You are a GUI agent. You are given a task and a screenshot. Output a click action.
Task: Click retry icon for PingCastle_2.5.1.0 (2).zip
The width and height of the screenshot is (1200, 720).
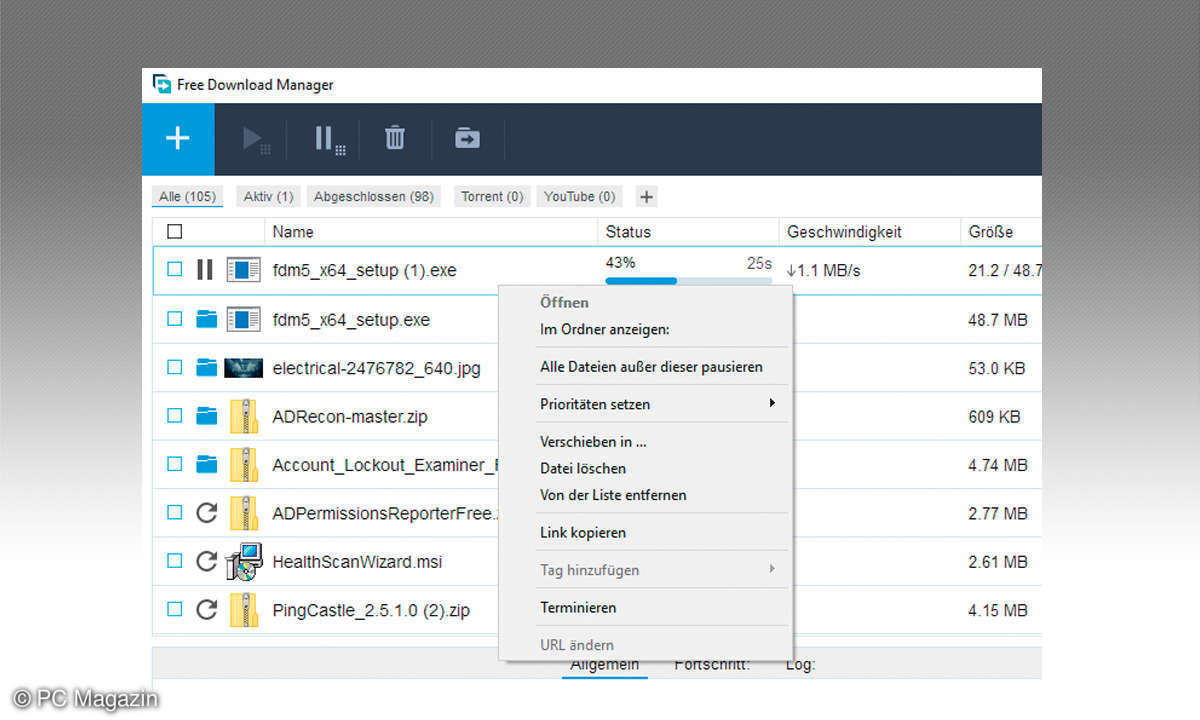[x=206, y=609]
